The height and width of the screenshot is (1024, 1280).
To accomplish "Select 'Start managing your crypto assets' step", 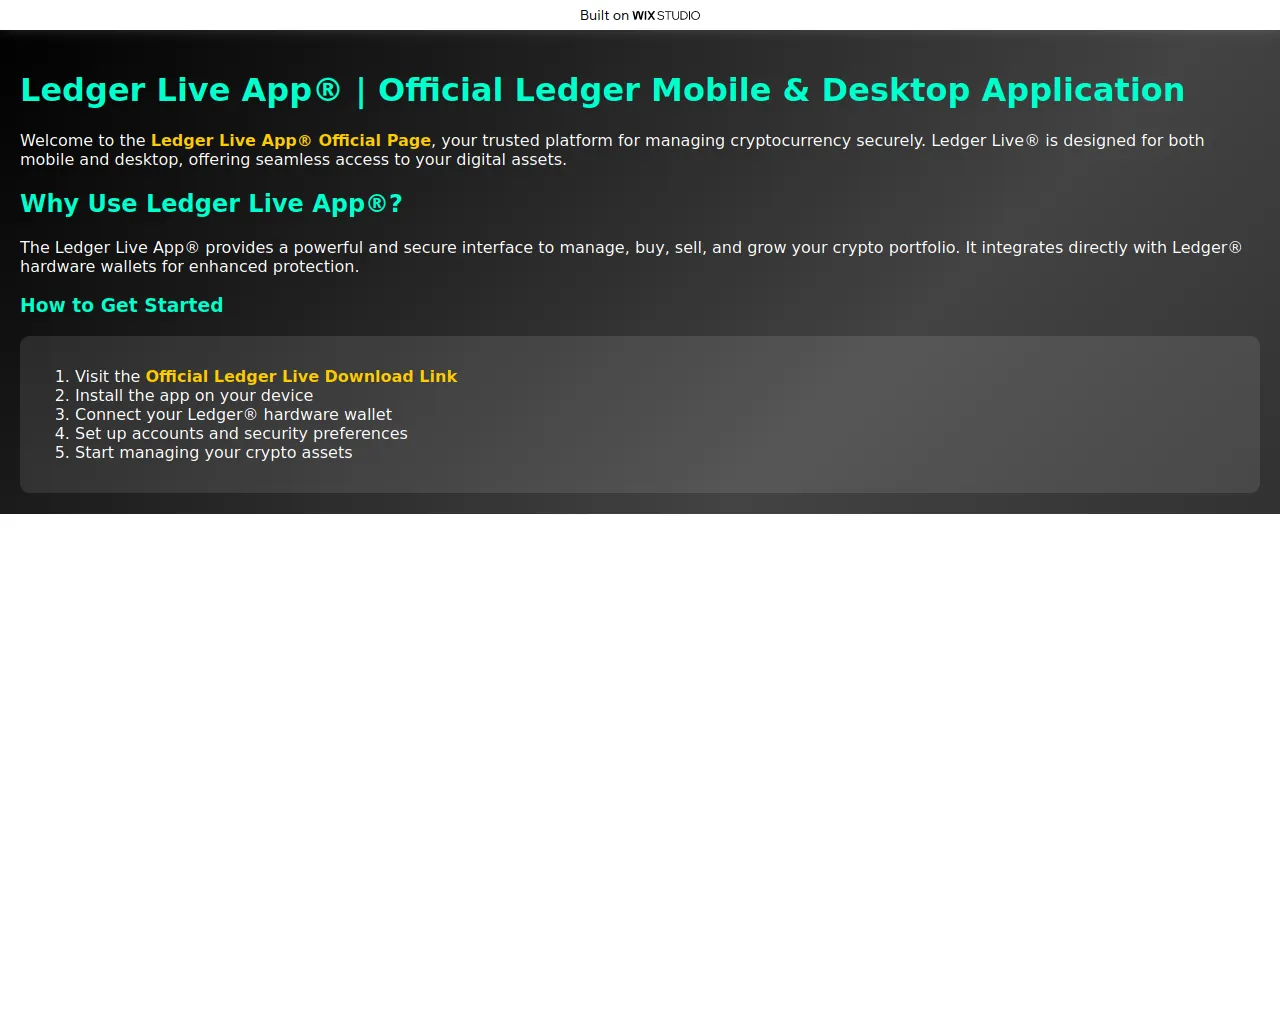I will 213,453.
